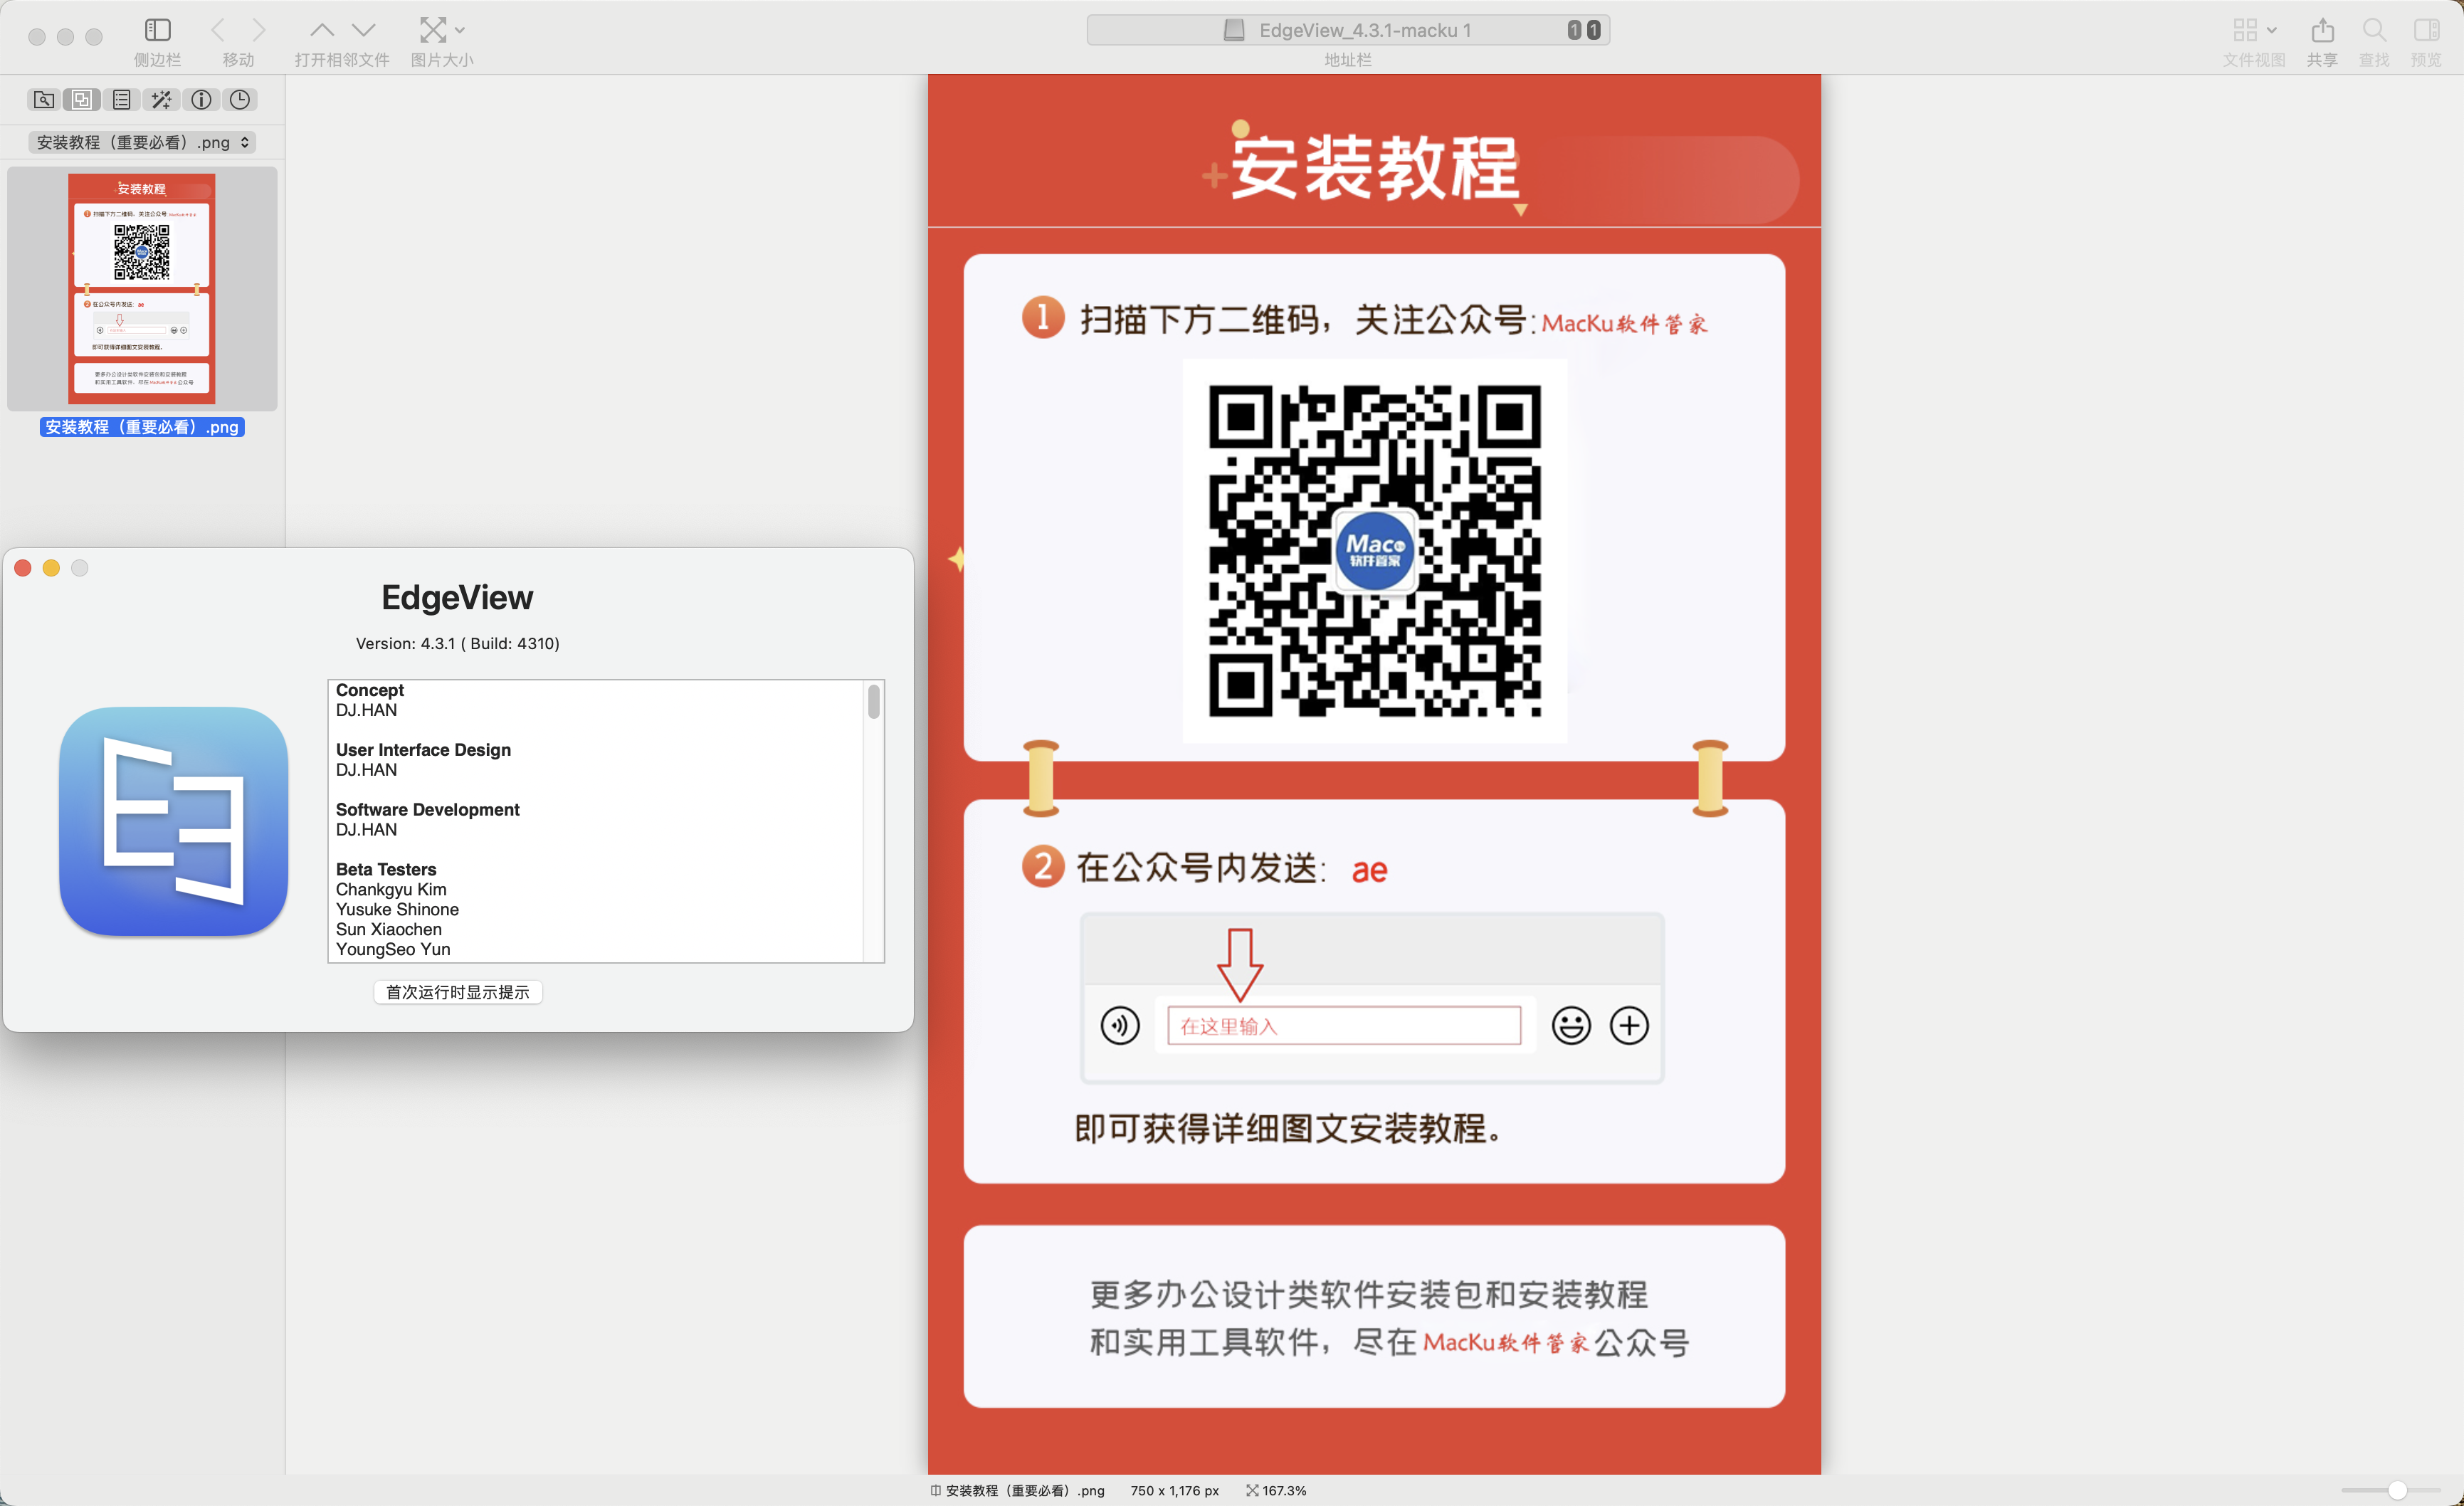Click the User Interface Design heading
The height and width of the screenshot is (1506, 2464).
pos(423,750)
